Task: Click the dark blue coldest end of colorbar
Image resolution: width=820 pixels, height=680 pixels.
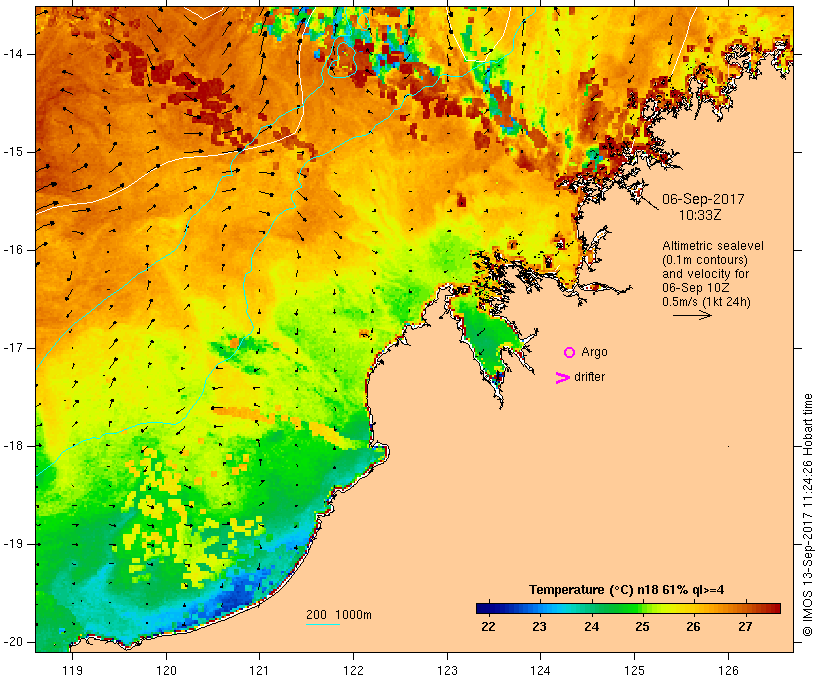Action: pyautogui.click(x=484, y=608)
